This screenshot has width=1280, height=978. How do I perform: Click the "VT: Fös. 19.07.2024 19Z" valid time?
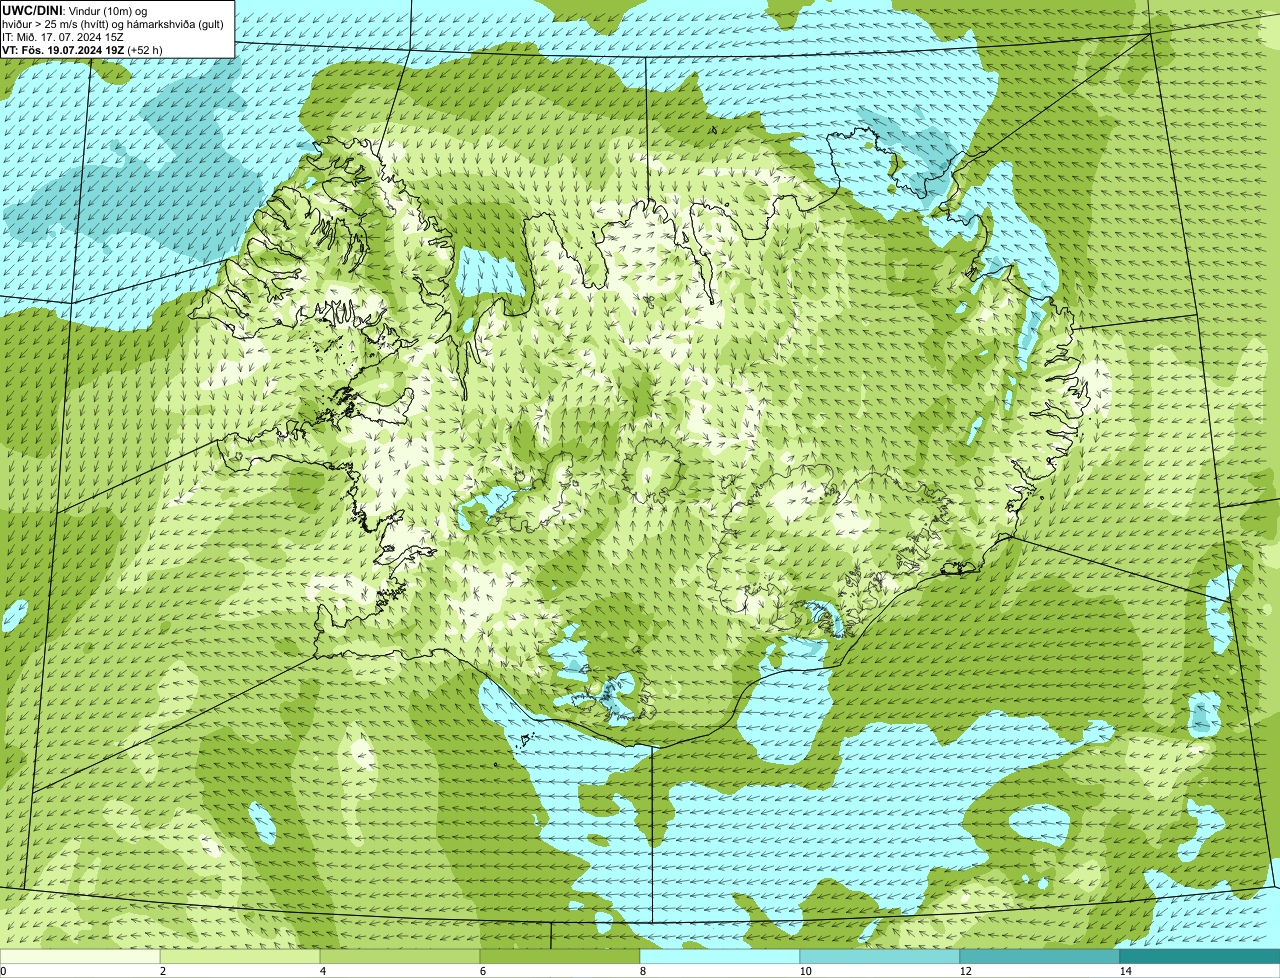click(x=63, y=49)
